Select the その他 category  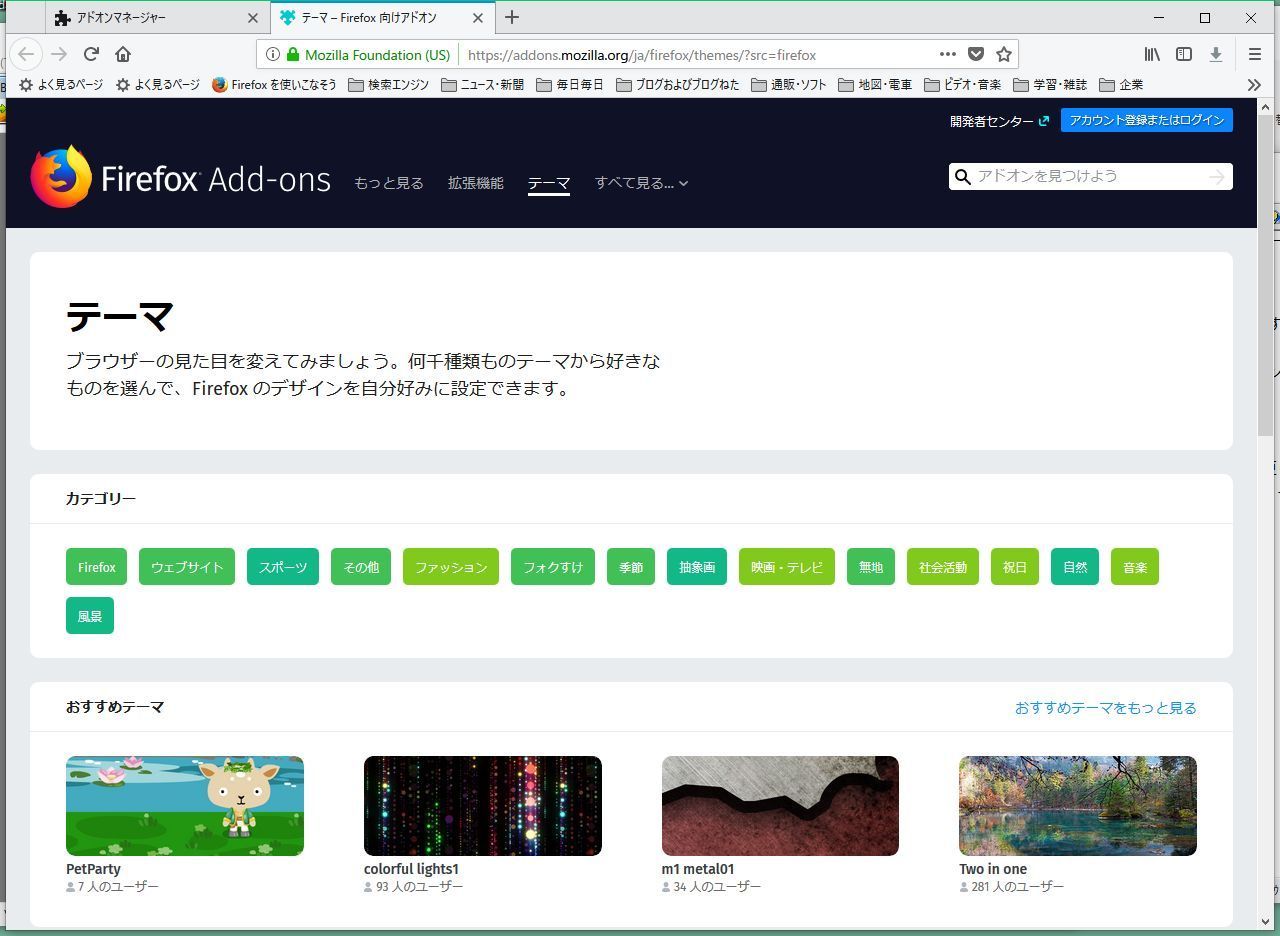click(361, 567)
